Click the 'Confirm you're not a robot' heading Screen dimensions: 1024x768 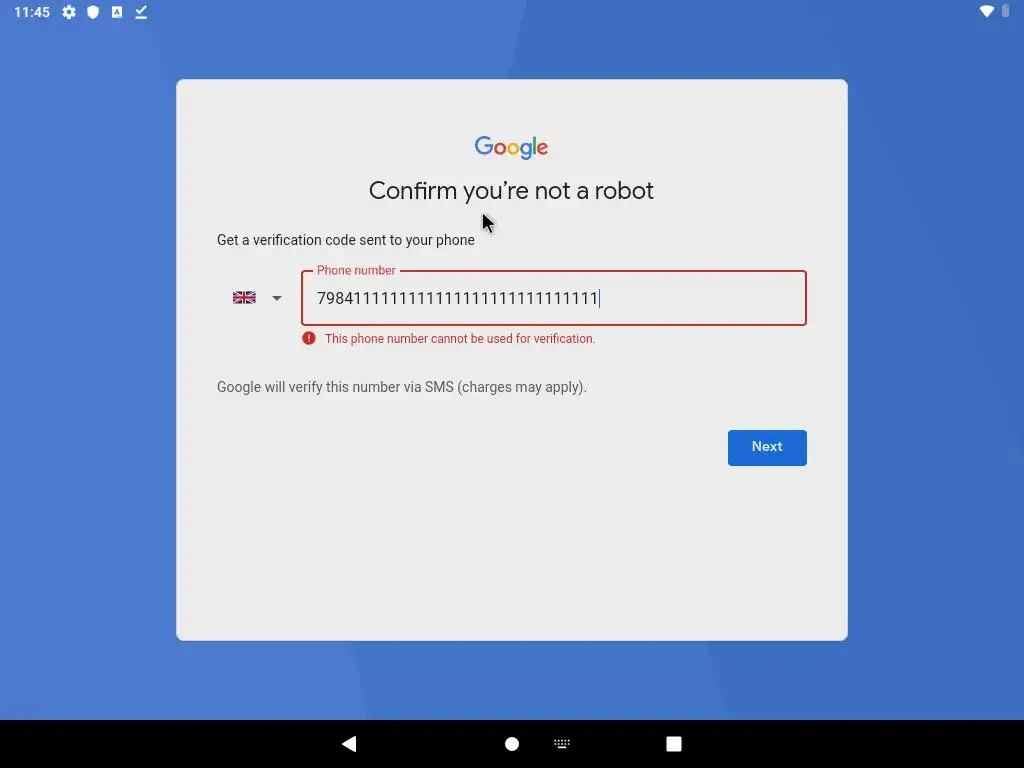[x=511, y=191]
